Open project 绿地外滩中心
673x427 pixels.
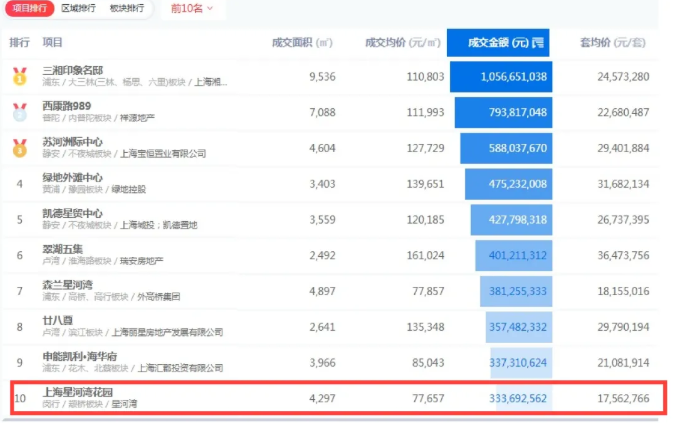coord(73,178)
